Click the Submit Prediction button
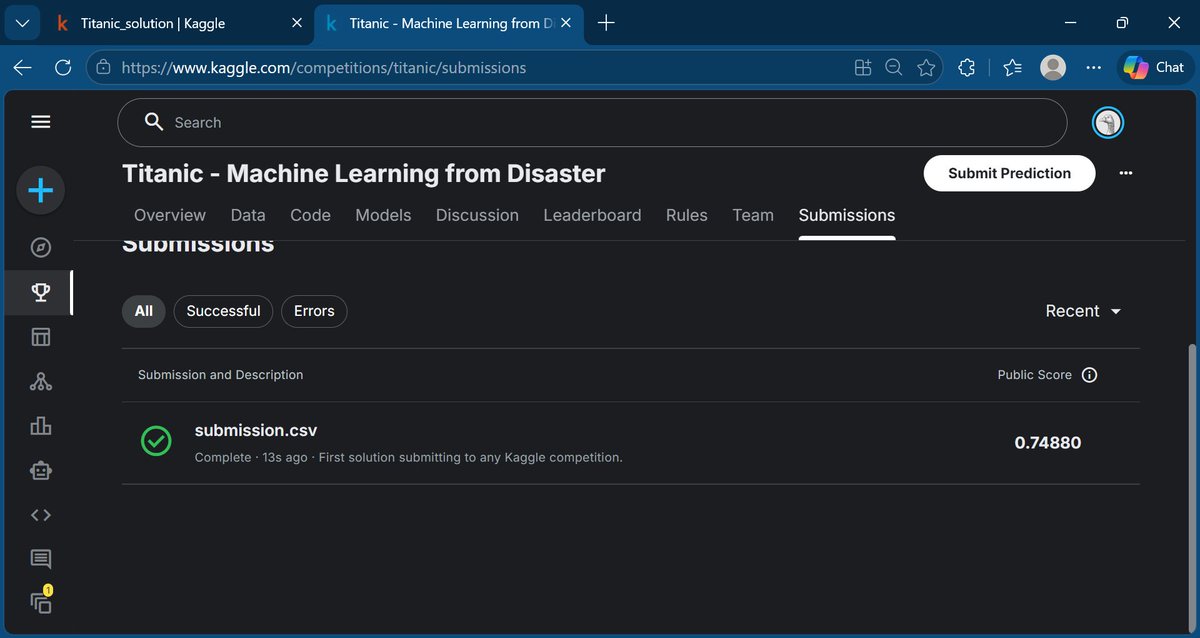This screenshot has width=1200, height=638. coord(1009,173)
